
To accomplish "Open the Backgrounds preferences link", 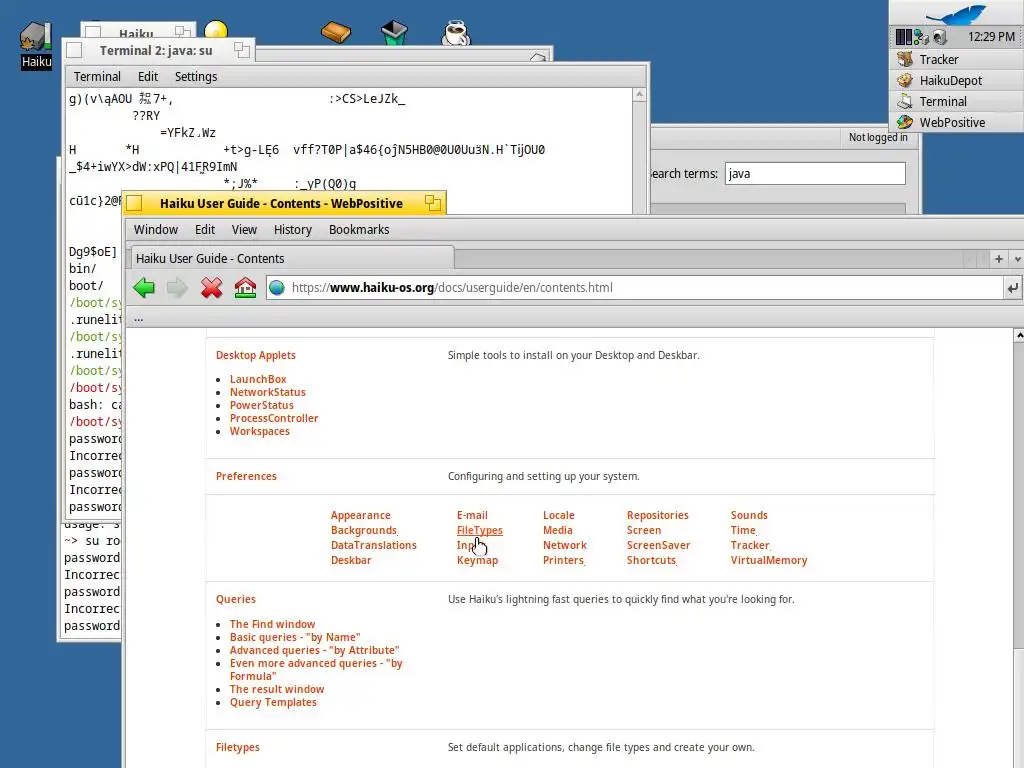I will (364, 530).
